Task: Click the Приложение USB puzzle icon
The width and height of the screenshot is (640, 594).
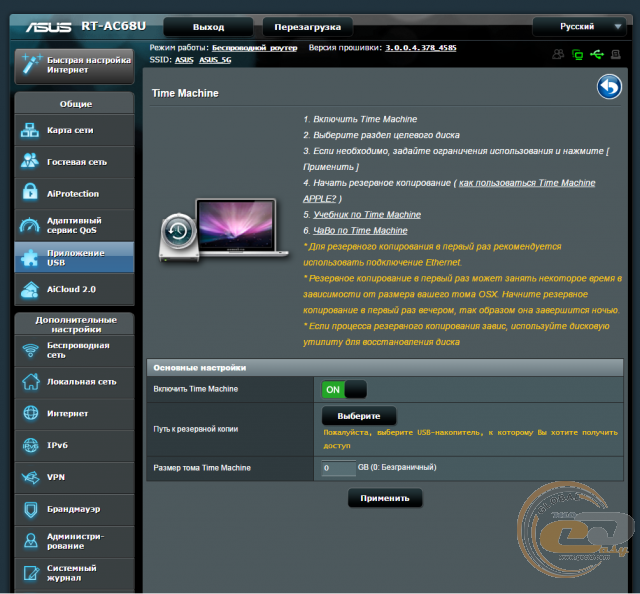Action: [30, 258]
